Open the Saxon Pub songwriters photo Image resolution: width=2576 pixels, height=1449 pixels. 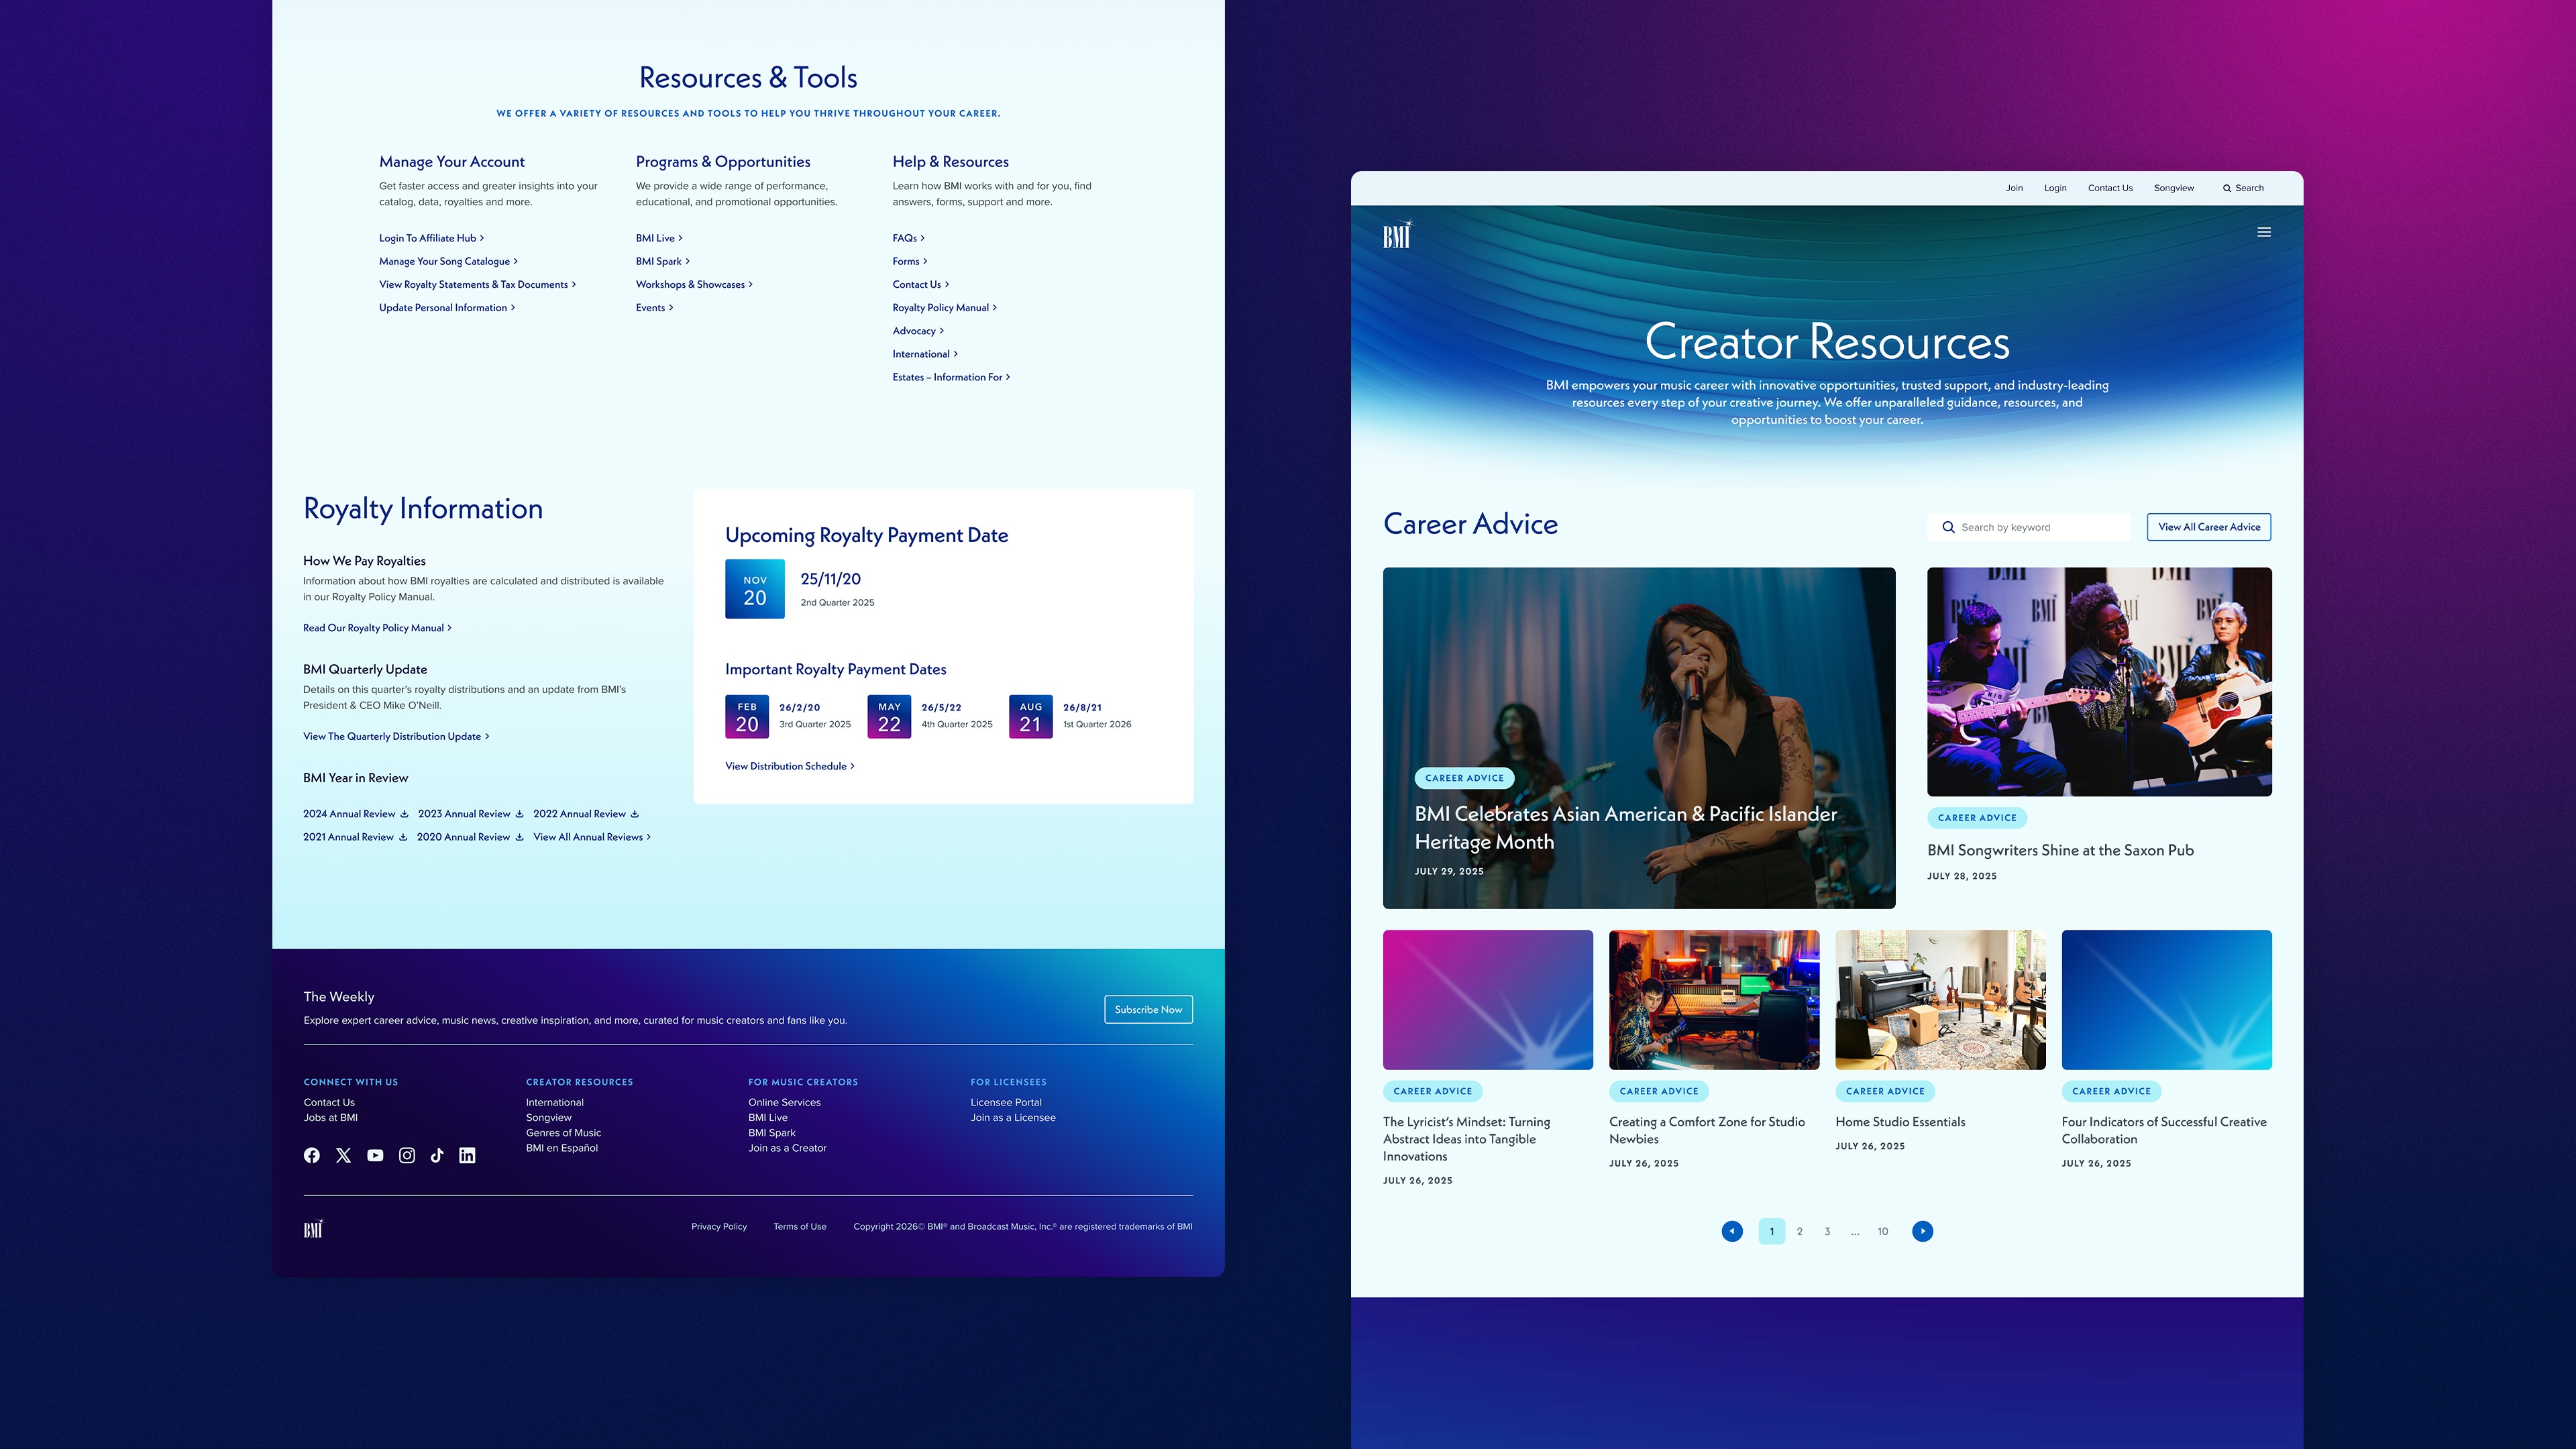(x=2099, y=682)
